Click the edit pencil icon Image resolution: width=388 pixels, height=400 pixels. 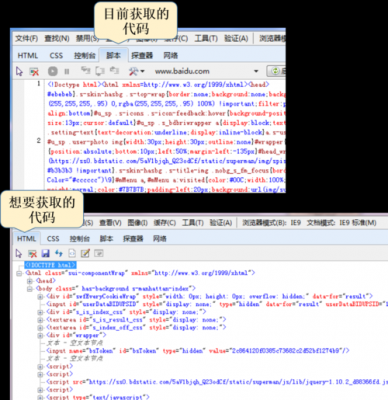(85, 253)
